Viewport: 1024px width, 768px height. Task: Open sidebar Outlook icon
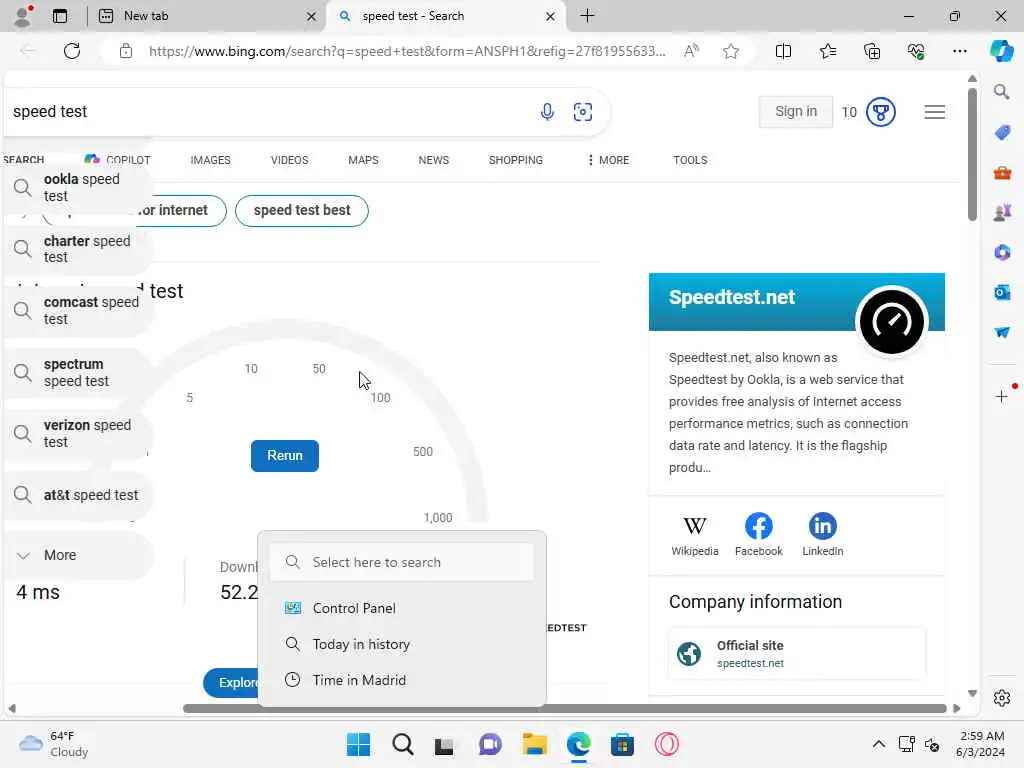point(1002,292)
